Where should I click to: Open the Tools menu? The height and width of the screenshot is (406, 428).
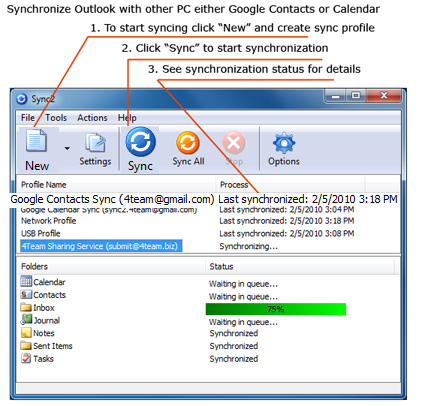click(x=56, y=118)
